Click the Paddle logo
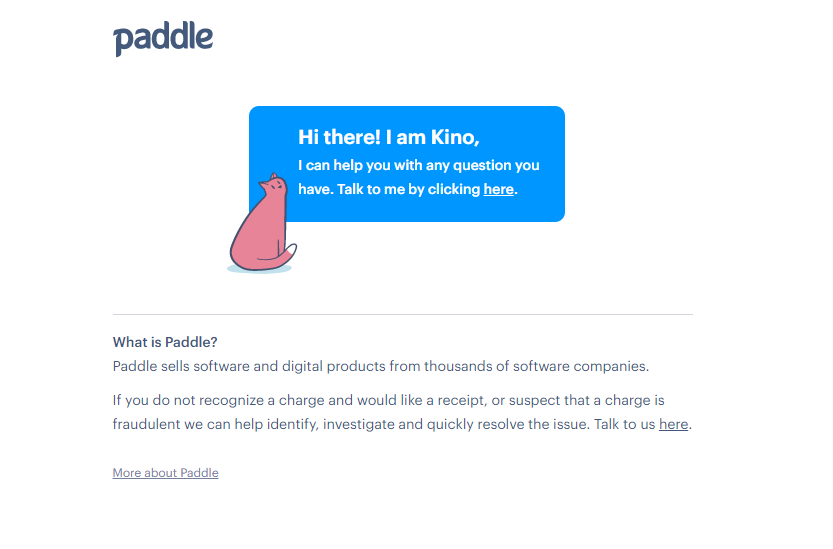This screenshot has width=833, height=549. coord(163,38)
